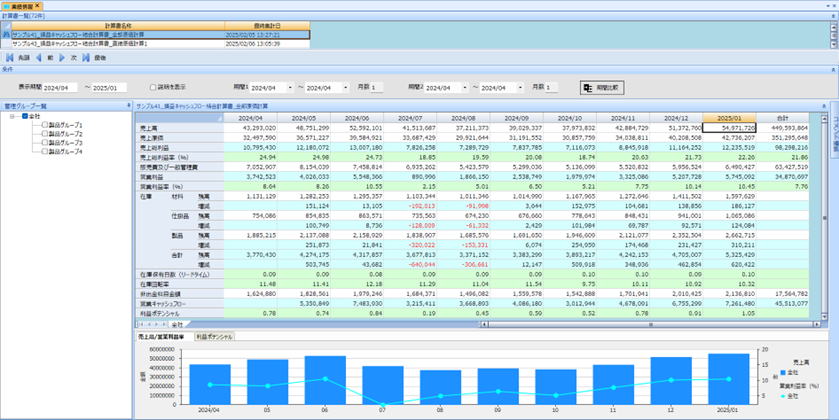Open the 期間2 start month dropdown
Viewport: 839px width, 420px height.
tap(465, 87)
